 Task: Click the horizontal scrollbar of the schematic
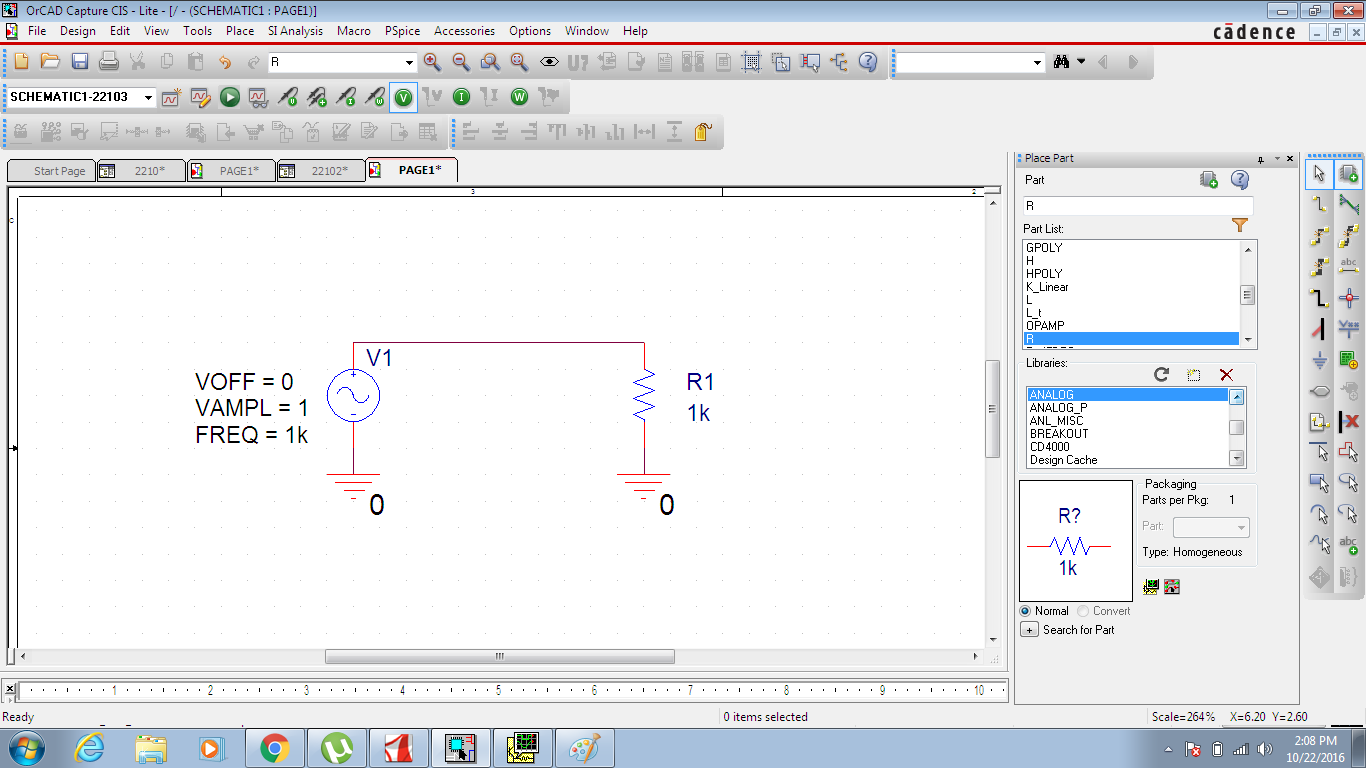tap(499, 657)
